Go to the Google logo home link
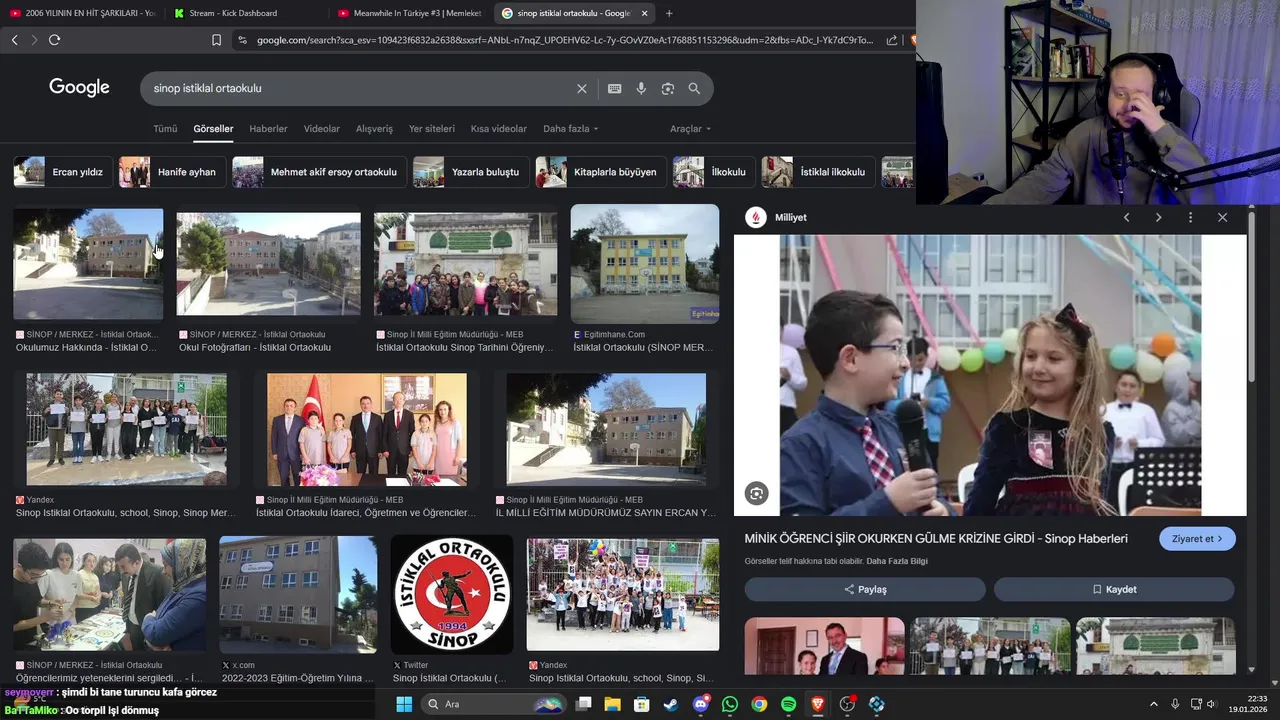This screenshot has height=720, width=1280. click(x=79, y=88)
